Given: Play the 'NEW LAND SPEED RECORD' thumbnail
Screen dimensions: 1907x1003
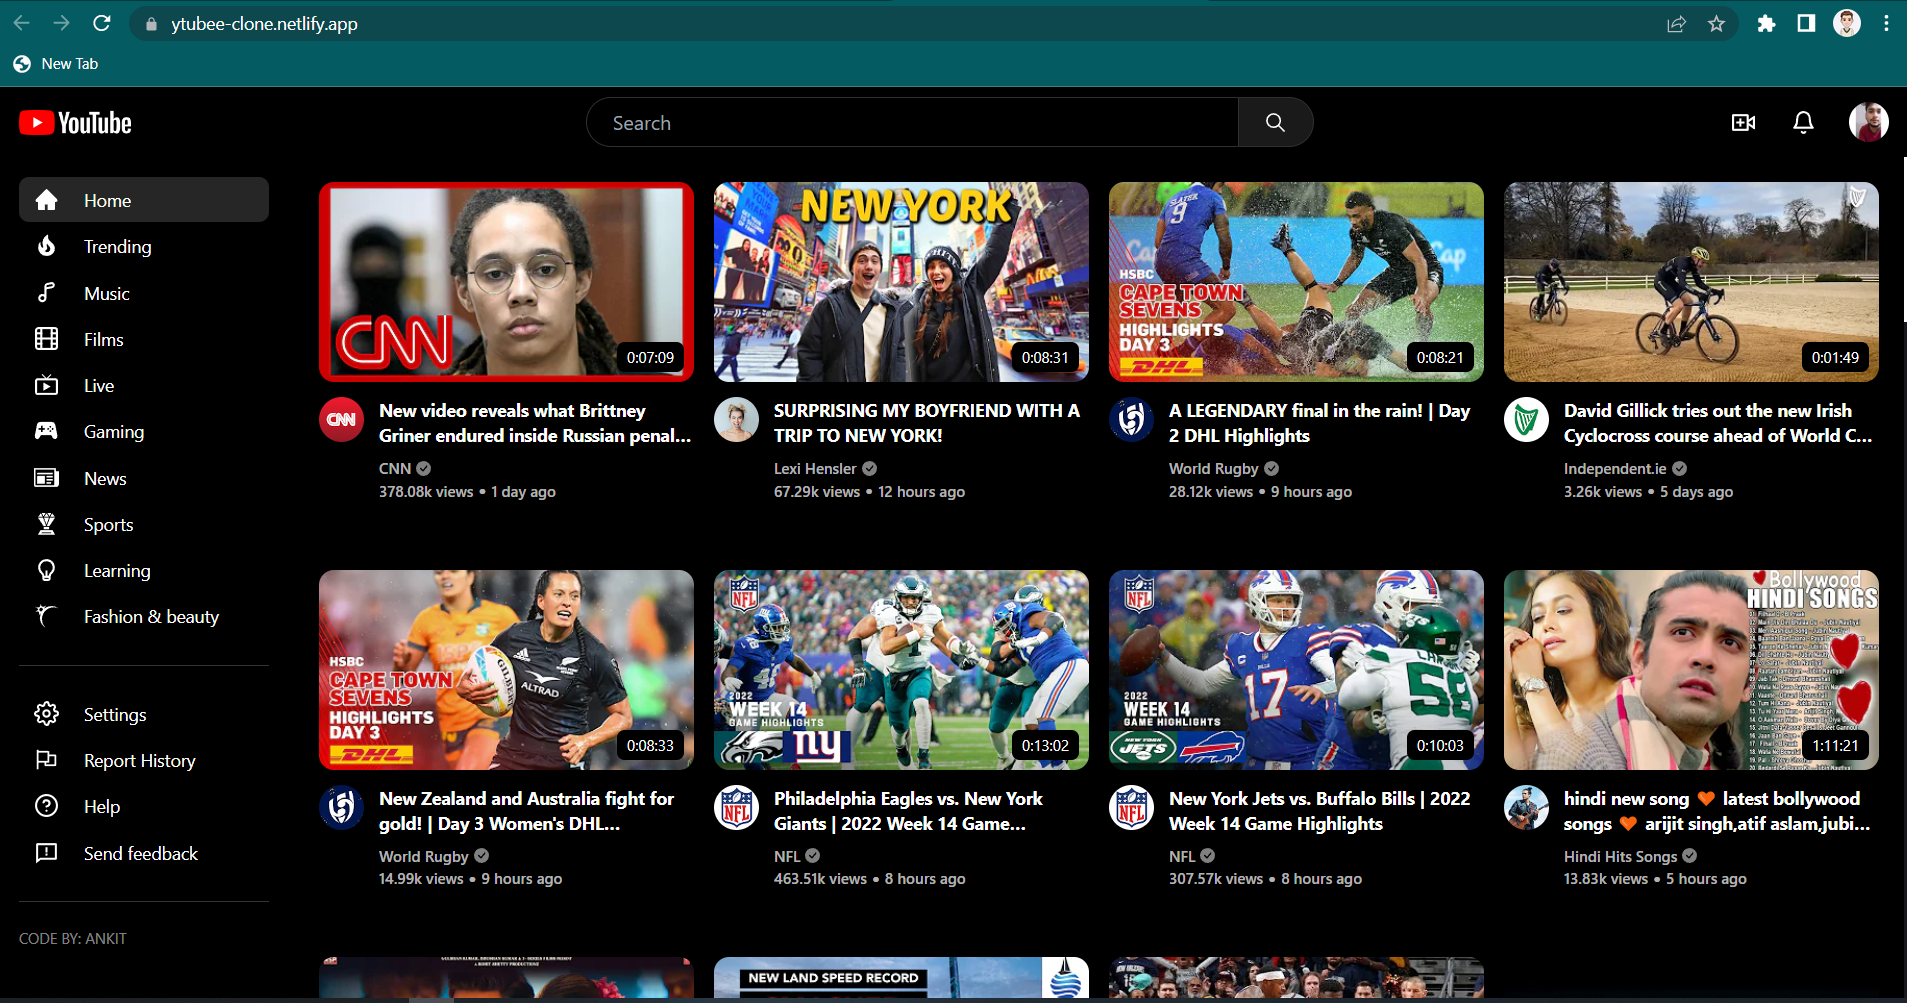Looking at the screenshot, I should [x=901, y=978].
